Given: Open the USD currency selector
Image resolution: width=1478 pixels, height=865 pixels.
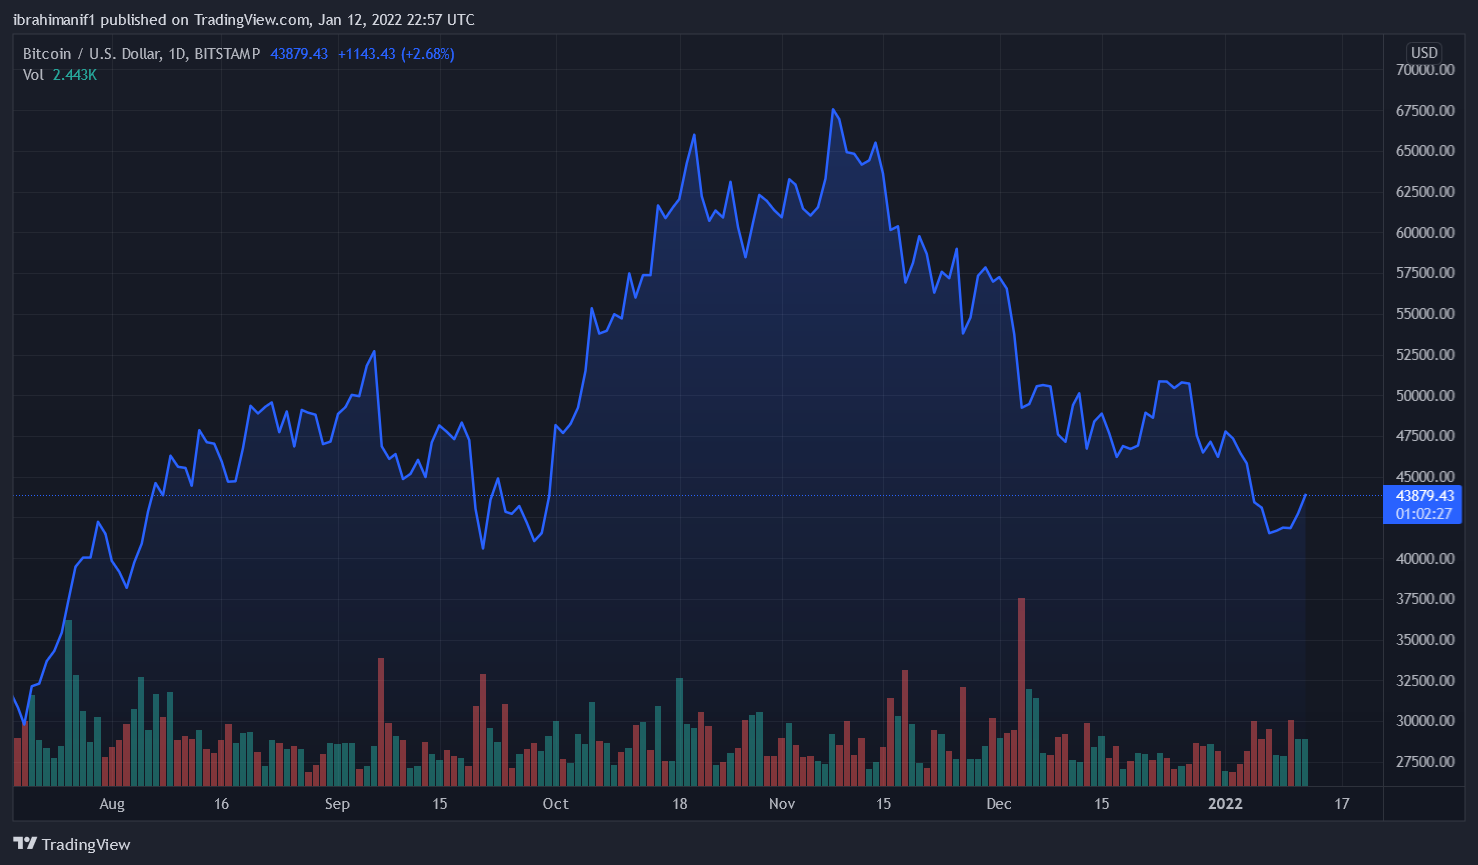Looking at the screenshot, I should coord(1424,53).
